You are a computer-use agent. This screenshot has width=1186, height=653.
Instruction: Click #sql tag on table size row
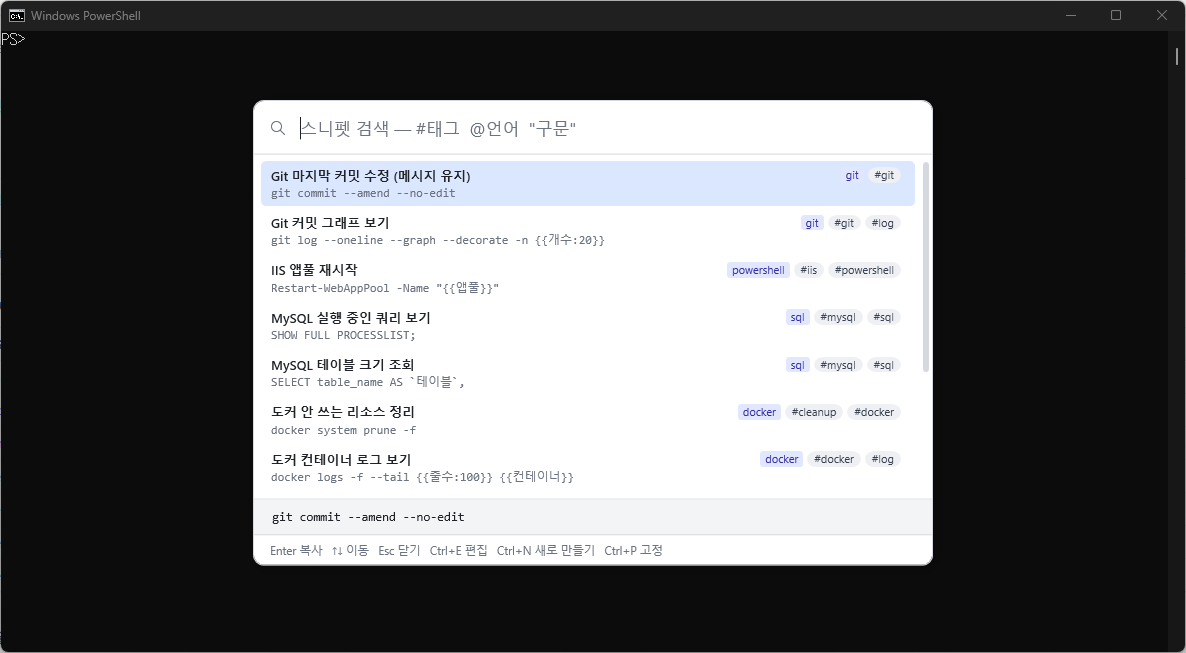pyautogui.click(x=883, y=365)
